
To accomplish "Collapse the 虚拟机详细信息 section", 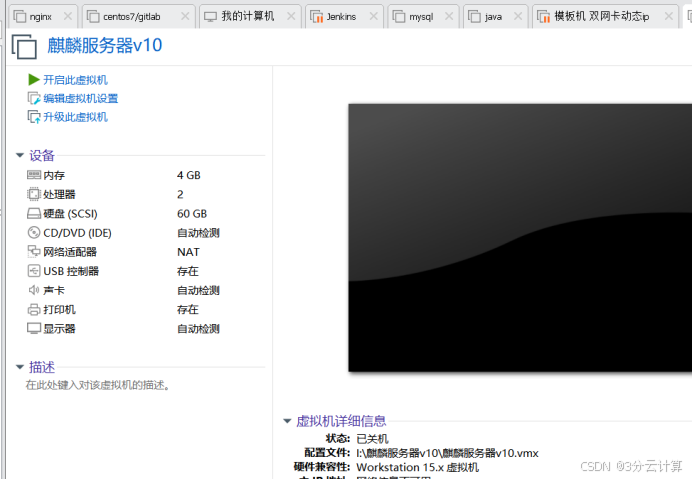I will (287, 421).
